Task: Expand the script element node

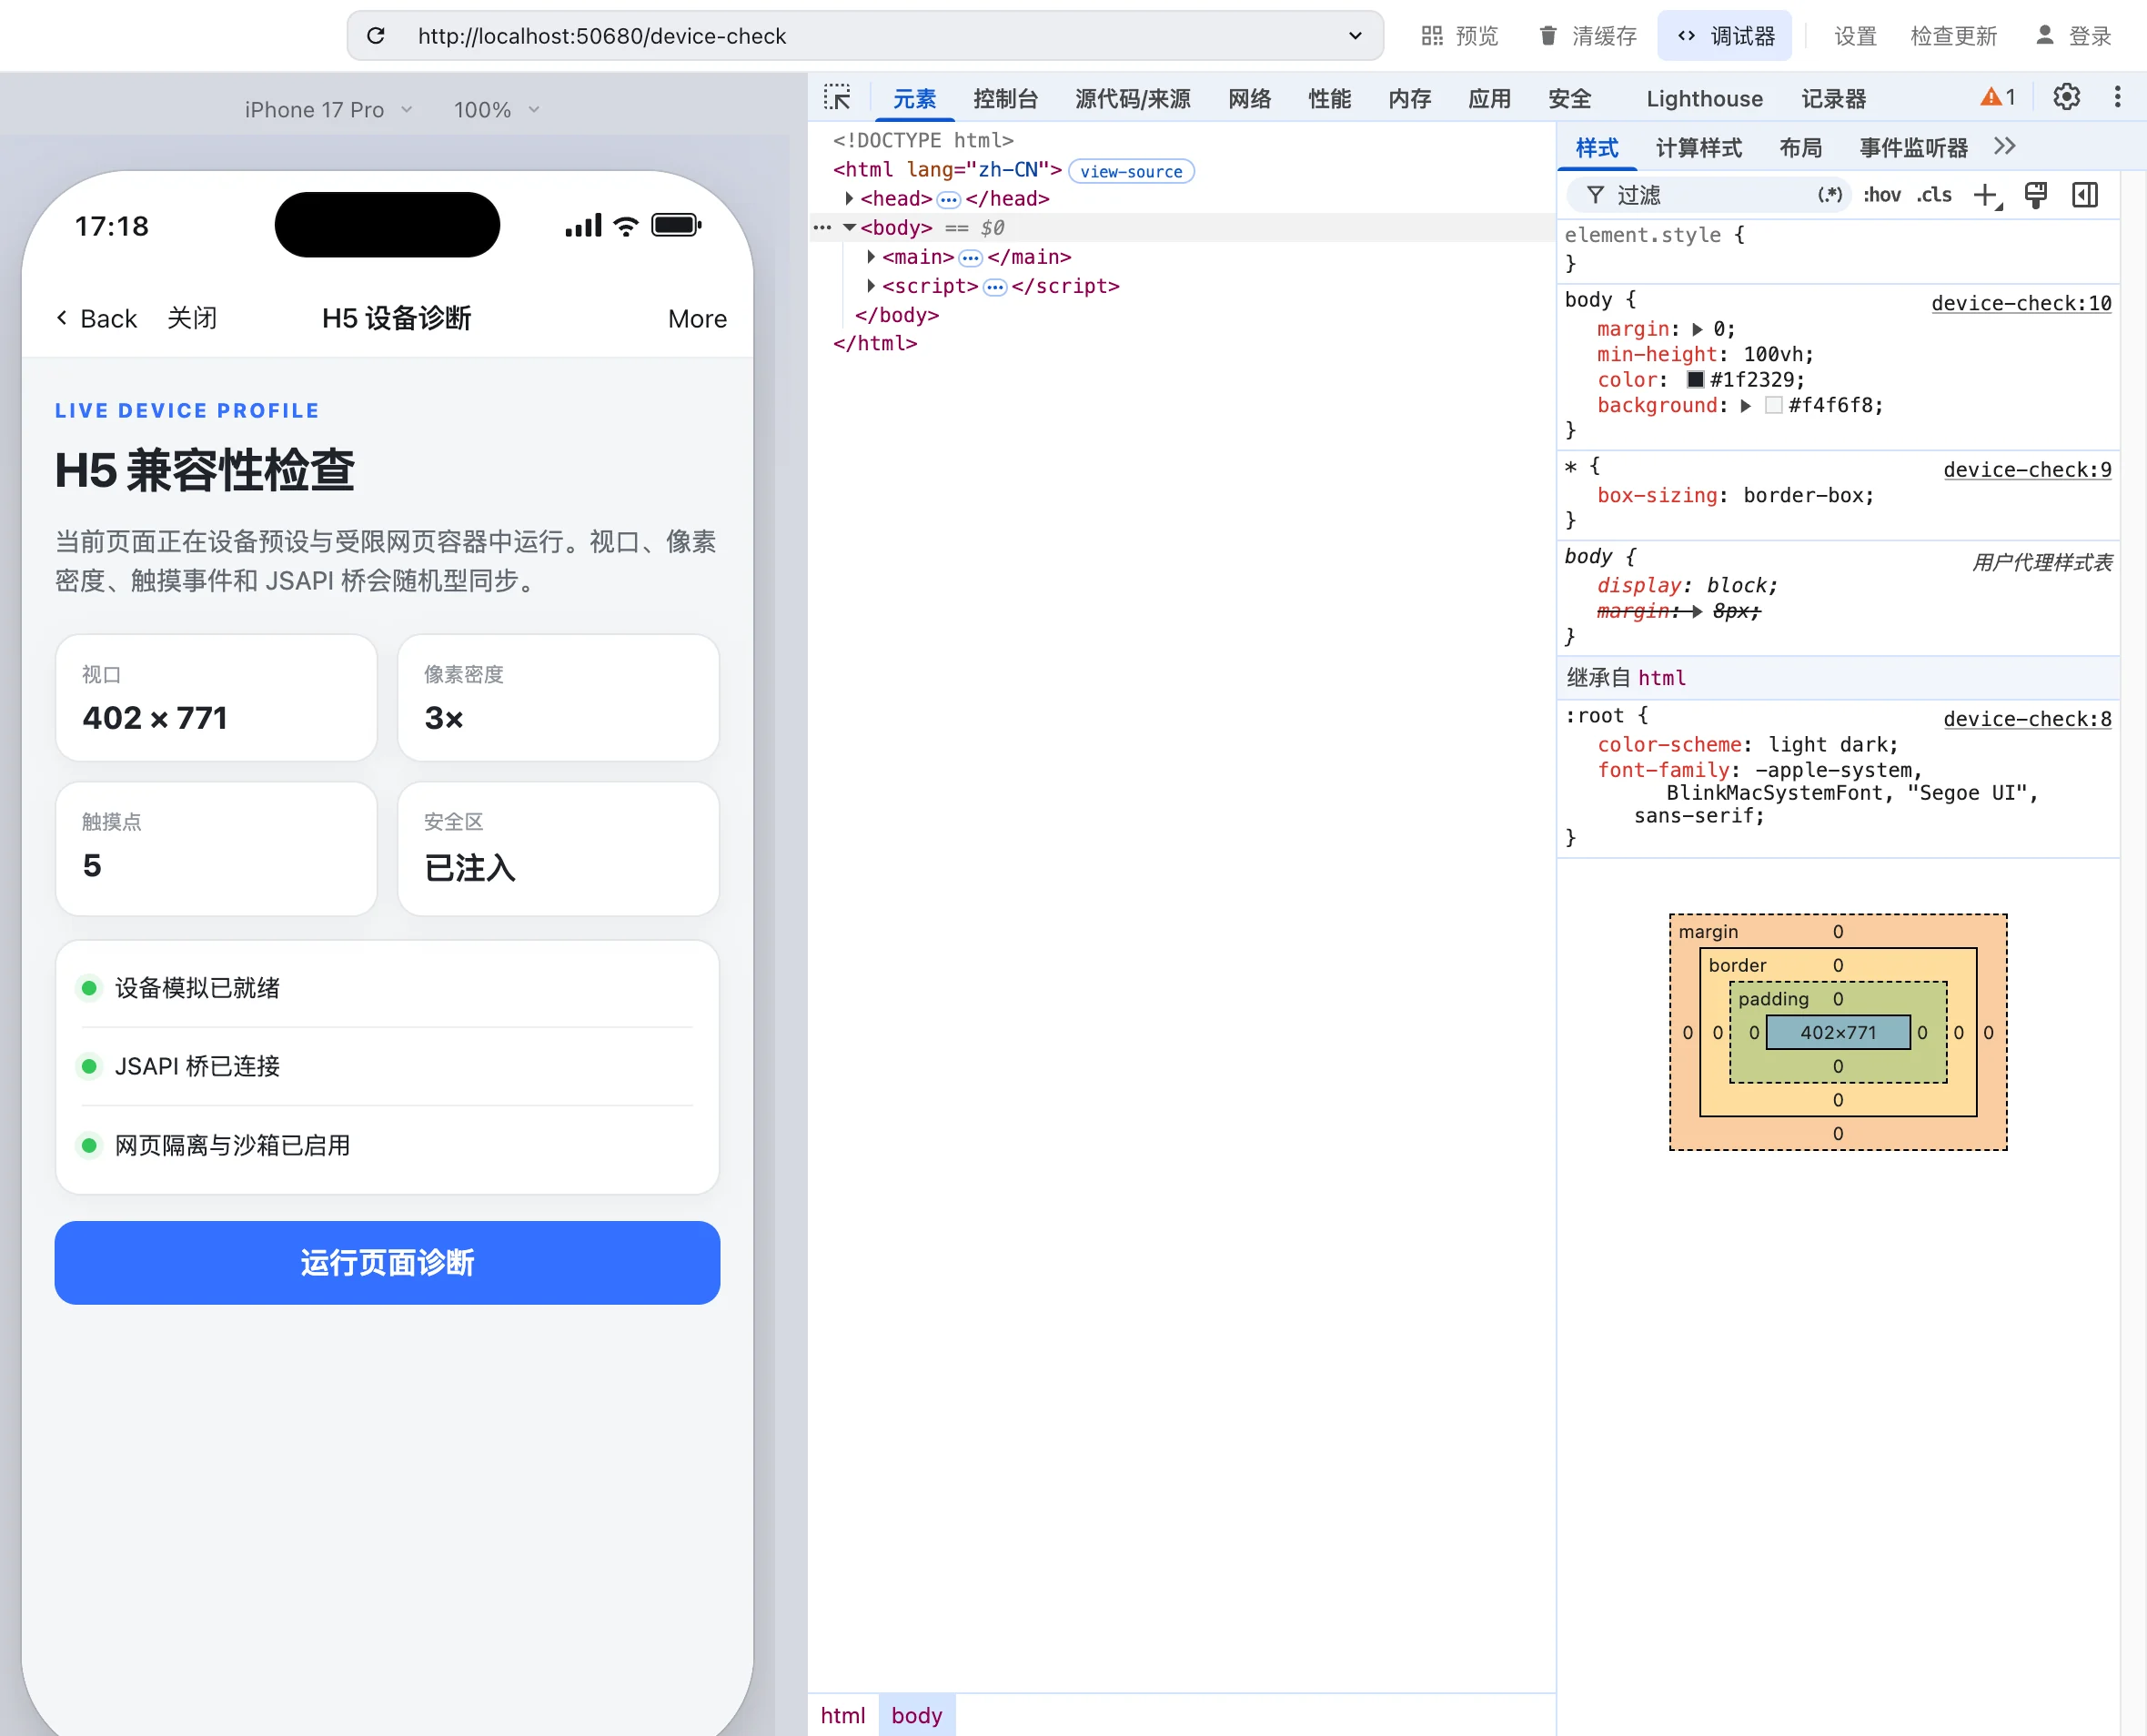Action: click(x=871, y=286)
